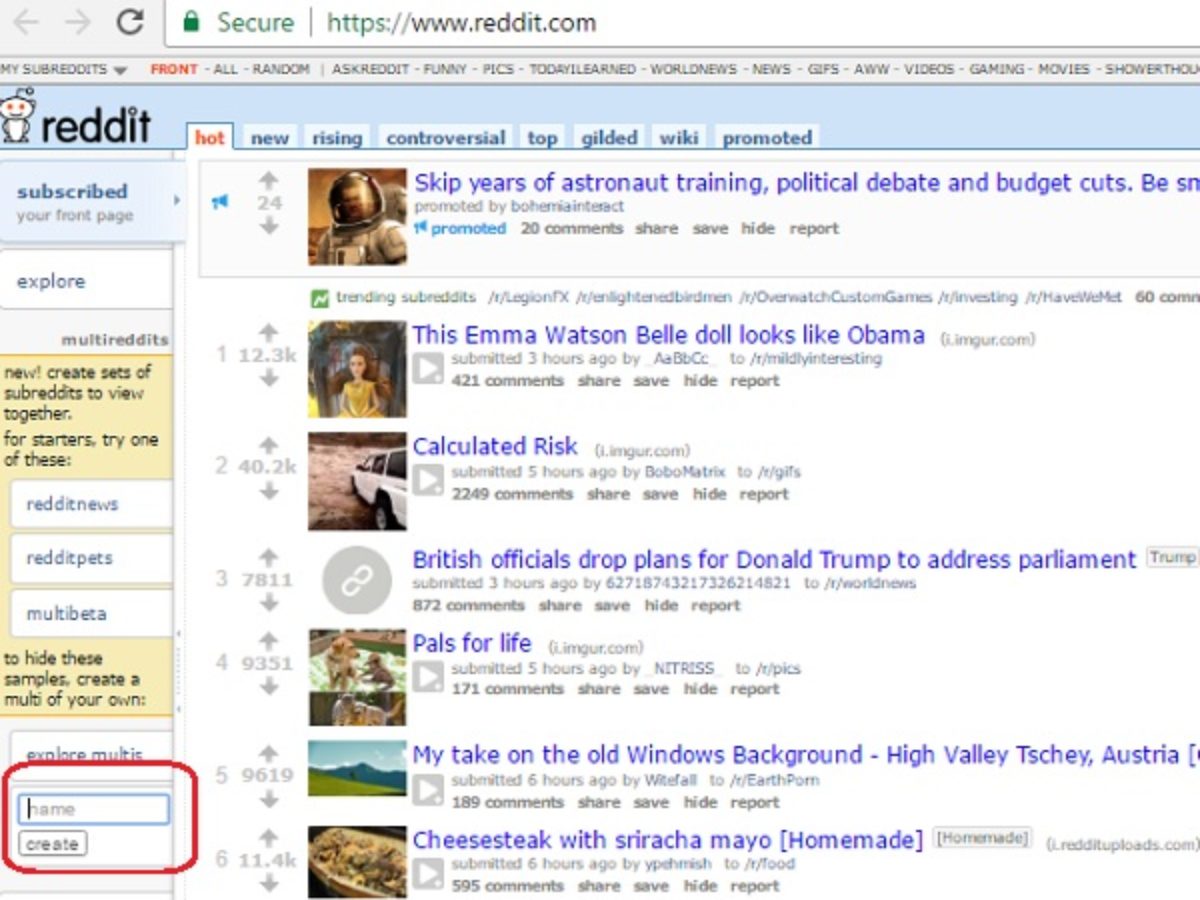
Task: Switch to the controversial tab
Action: point(446,138)
